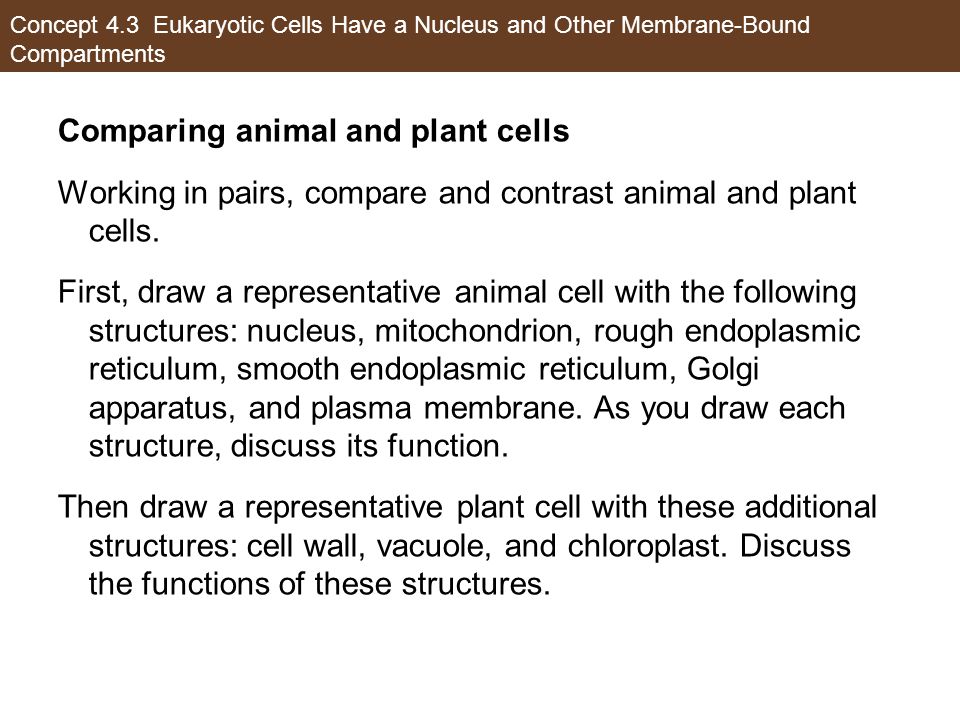Select the word 'Compartments' in the brown banner
Image resolution: width=960 pixels, height=720 pixels.
click(x=88, y=54)
